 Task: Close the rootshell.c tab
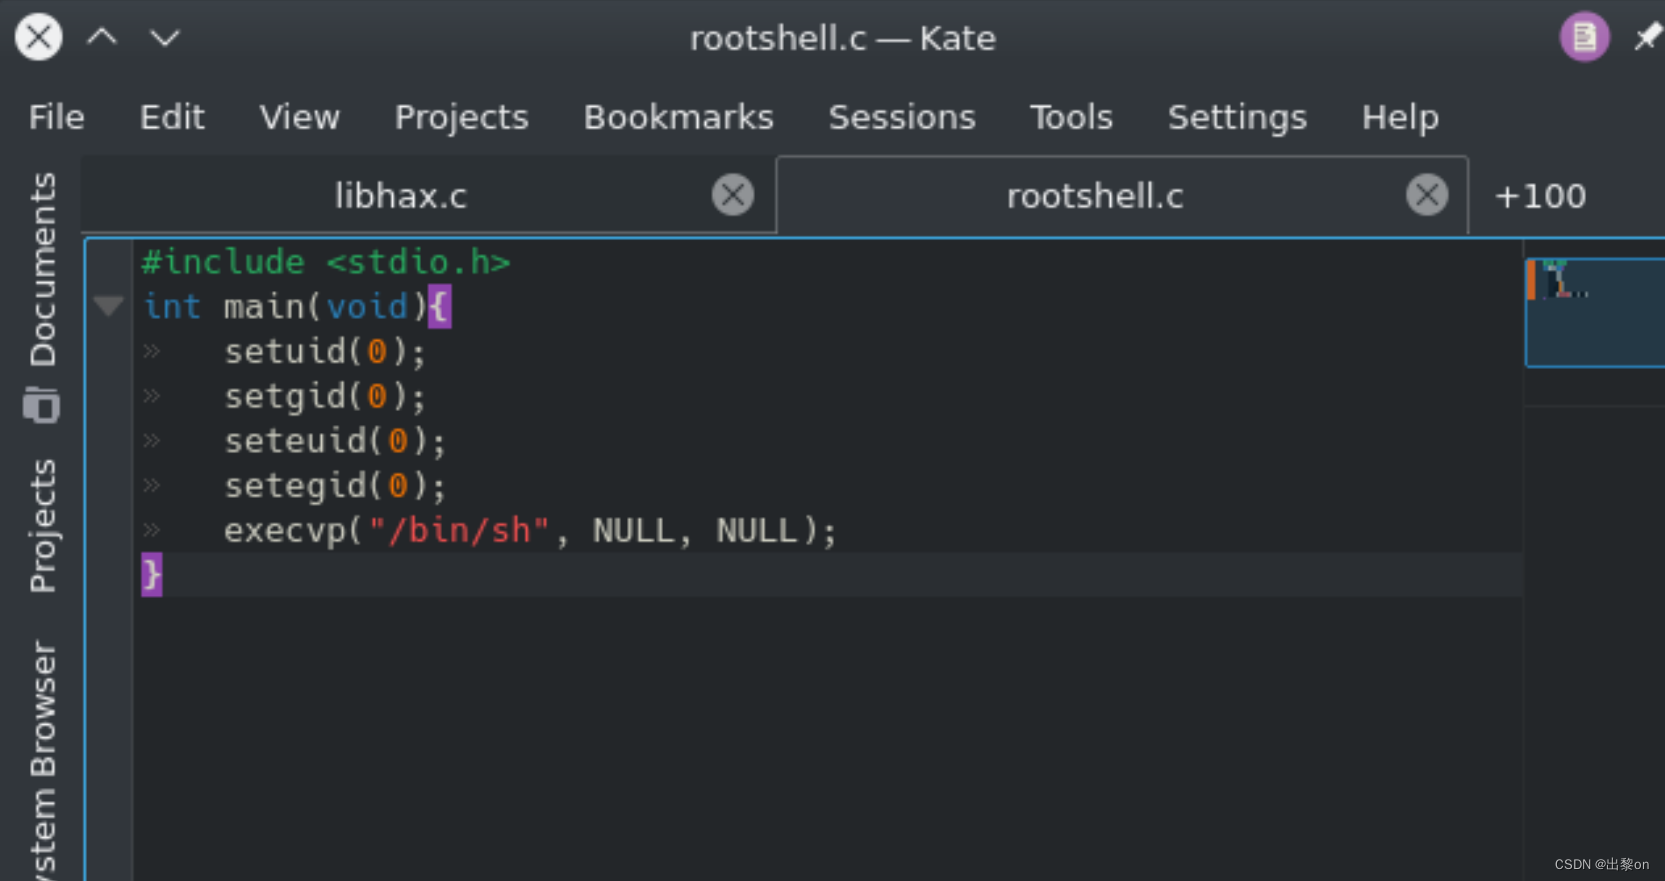coord(1427,195)
